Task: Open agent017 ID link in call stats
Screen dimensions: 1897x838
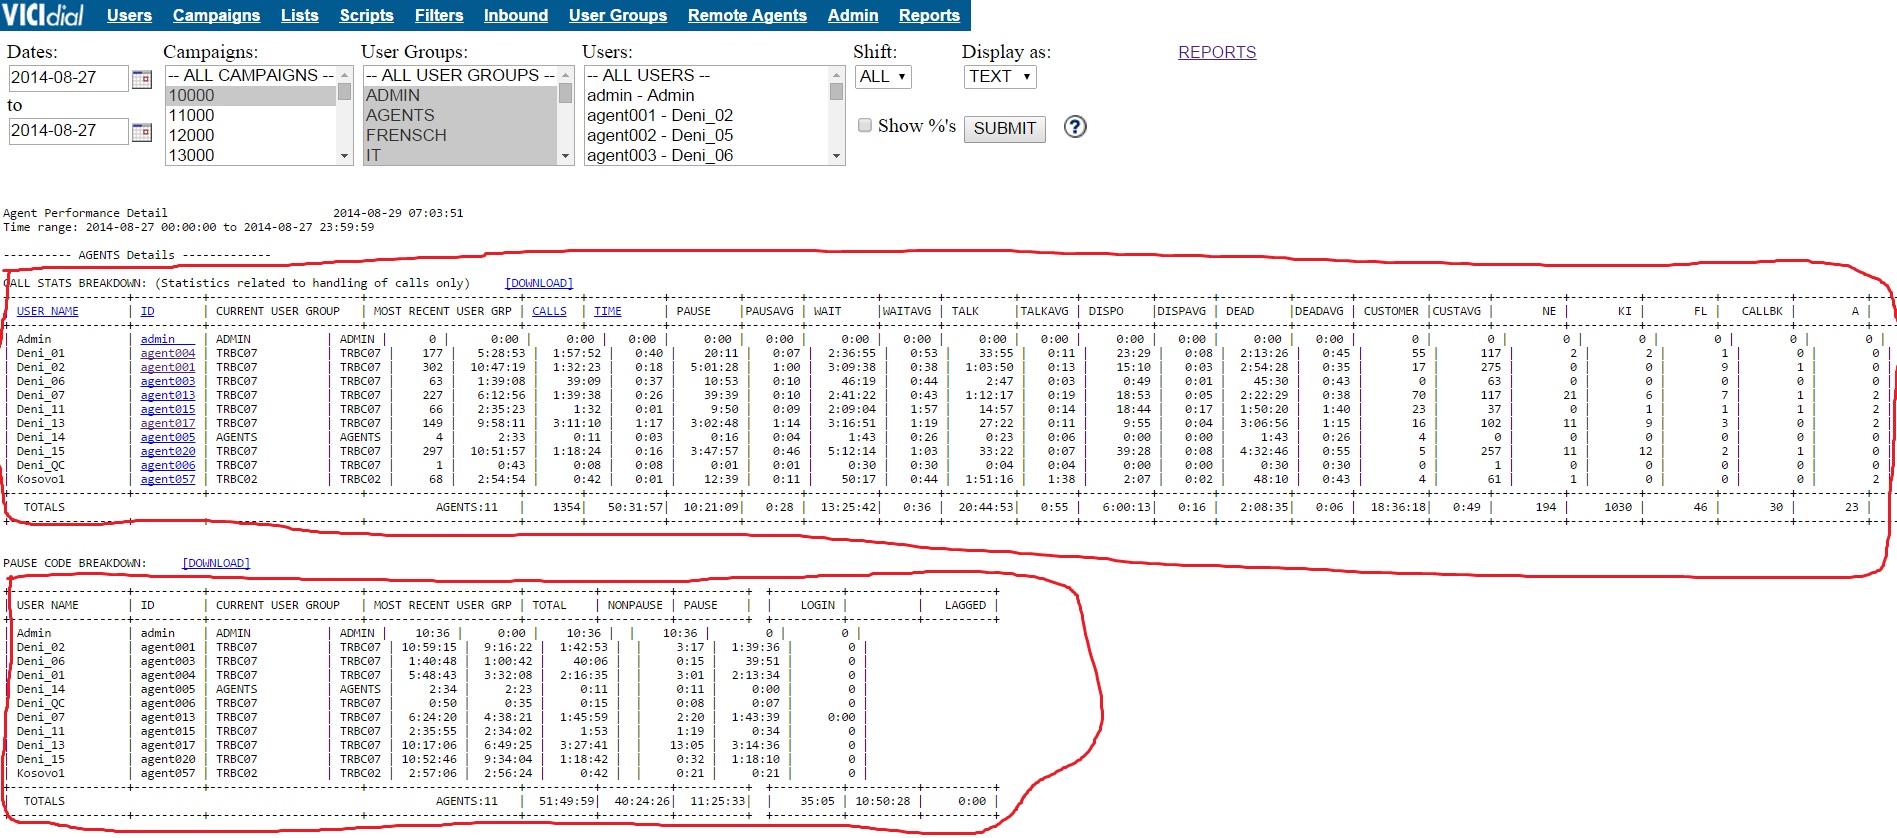Action: point(168,424)
